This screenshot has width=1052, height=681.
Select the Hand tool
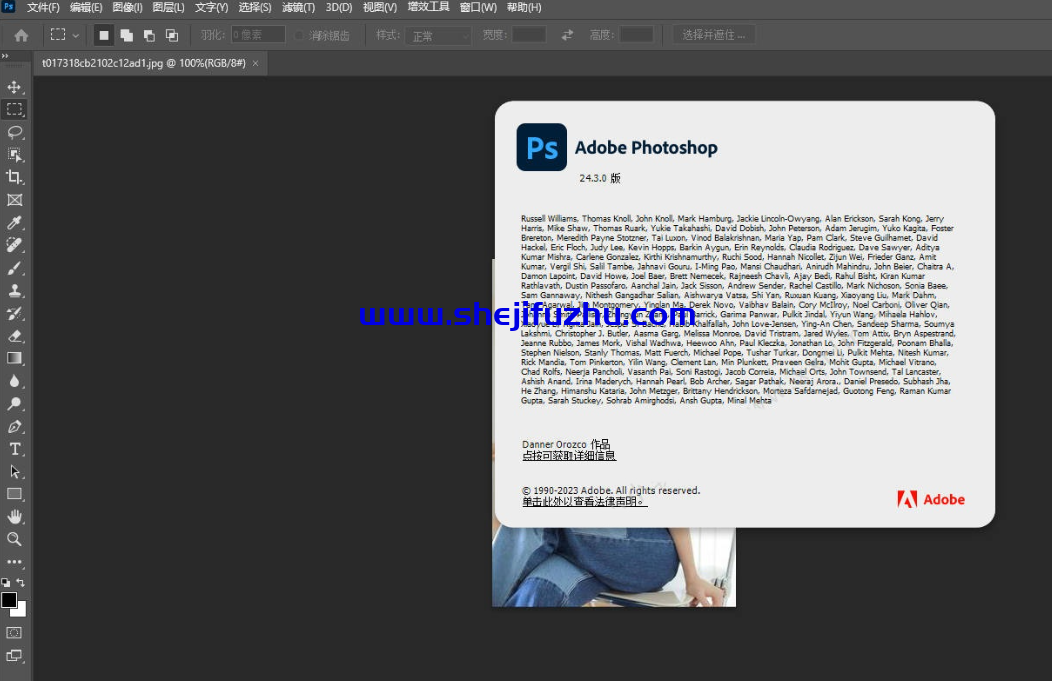point(14,517)
